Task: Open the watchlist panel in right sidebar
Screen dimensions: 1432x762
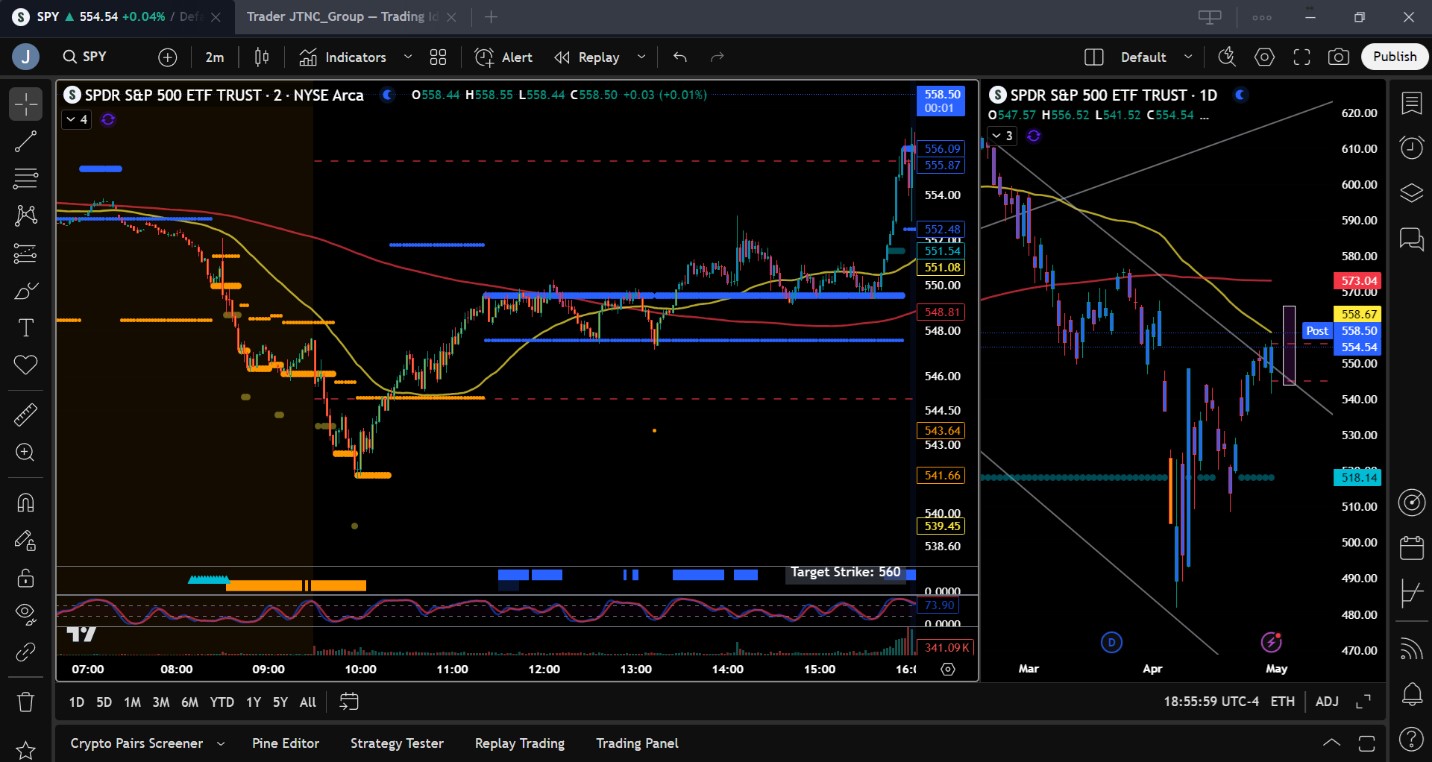Action: pyautogui.click(x=1412, y=103)
